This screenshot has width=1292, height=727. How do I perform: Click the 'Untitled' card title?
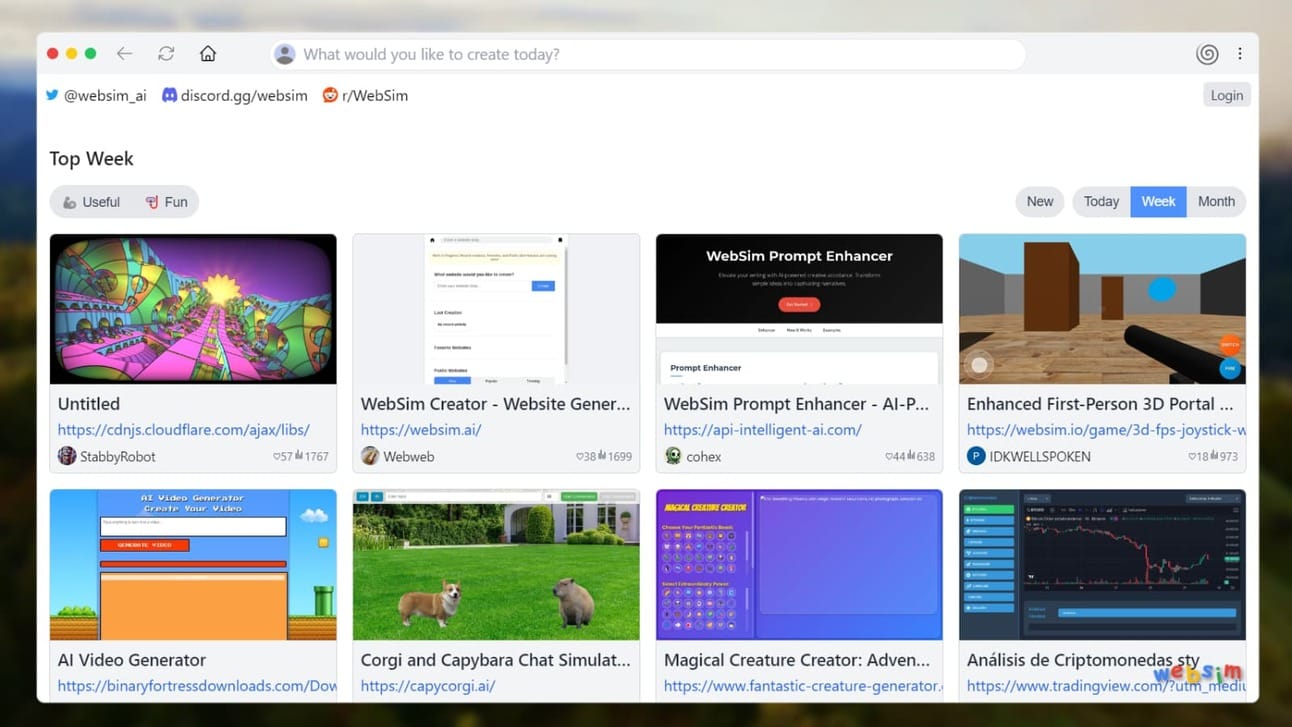point(89,404)
